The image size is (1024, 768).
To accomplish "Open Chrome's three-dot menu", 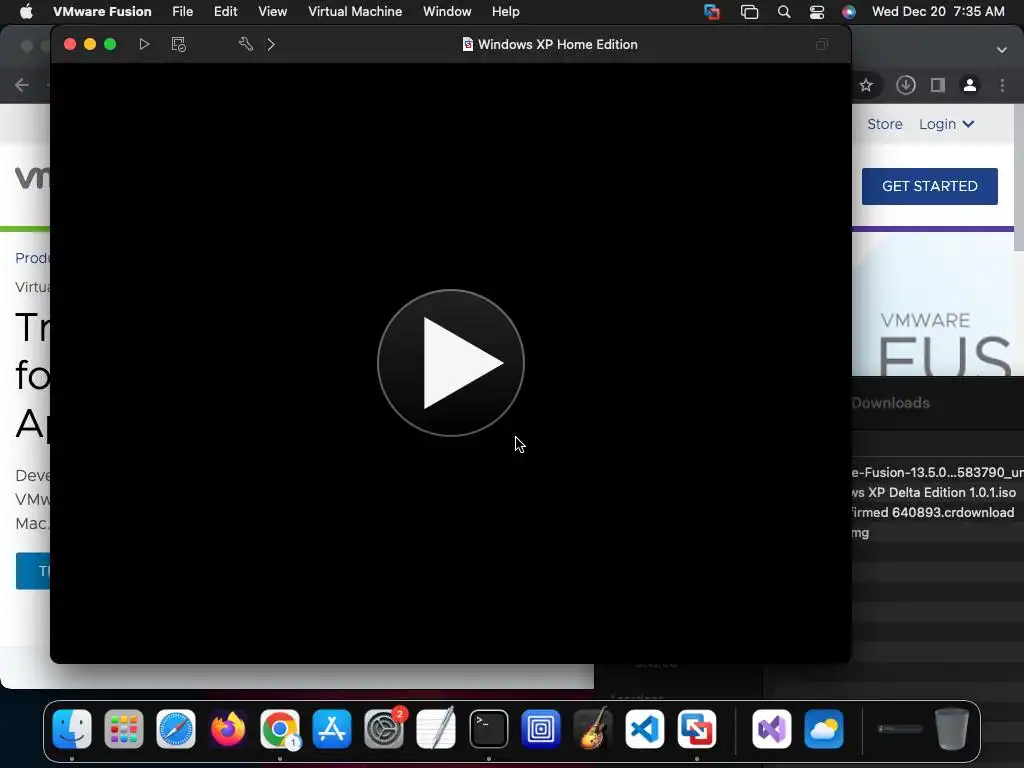I will point(1002,85).
